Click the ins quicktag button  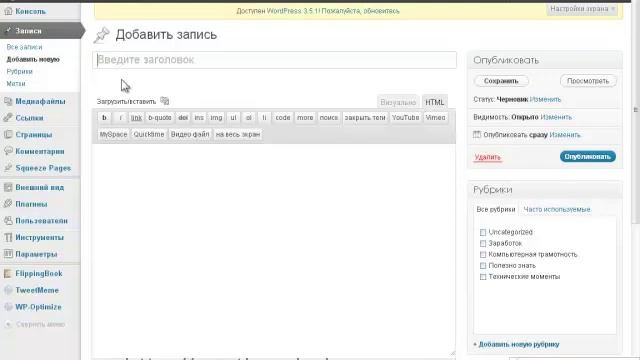click(199, 118)
